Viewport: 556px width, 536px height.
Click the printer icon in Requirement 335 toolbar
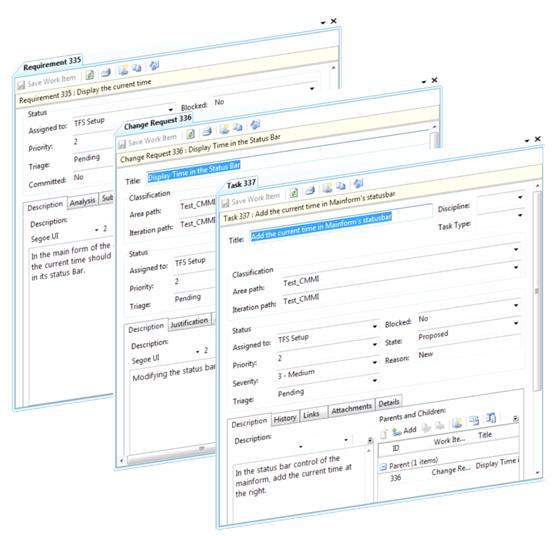tap(106, 73)
